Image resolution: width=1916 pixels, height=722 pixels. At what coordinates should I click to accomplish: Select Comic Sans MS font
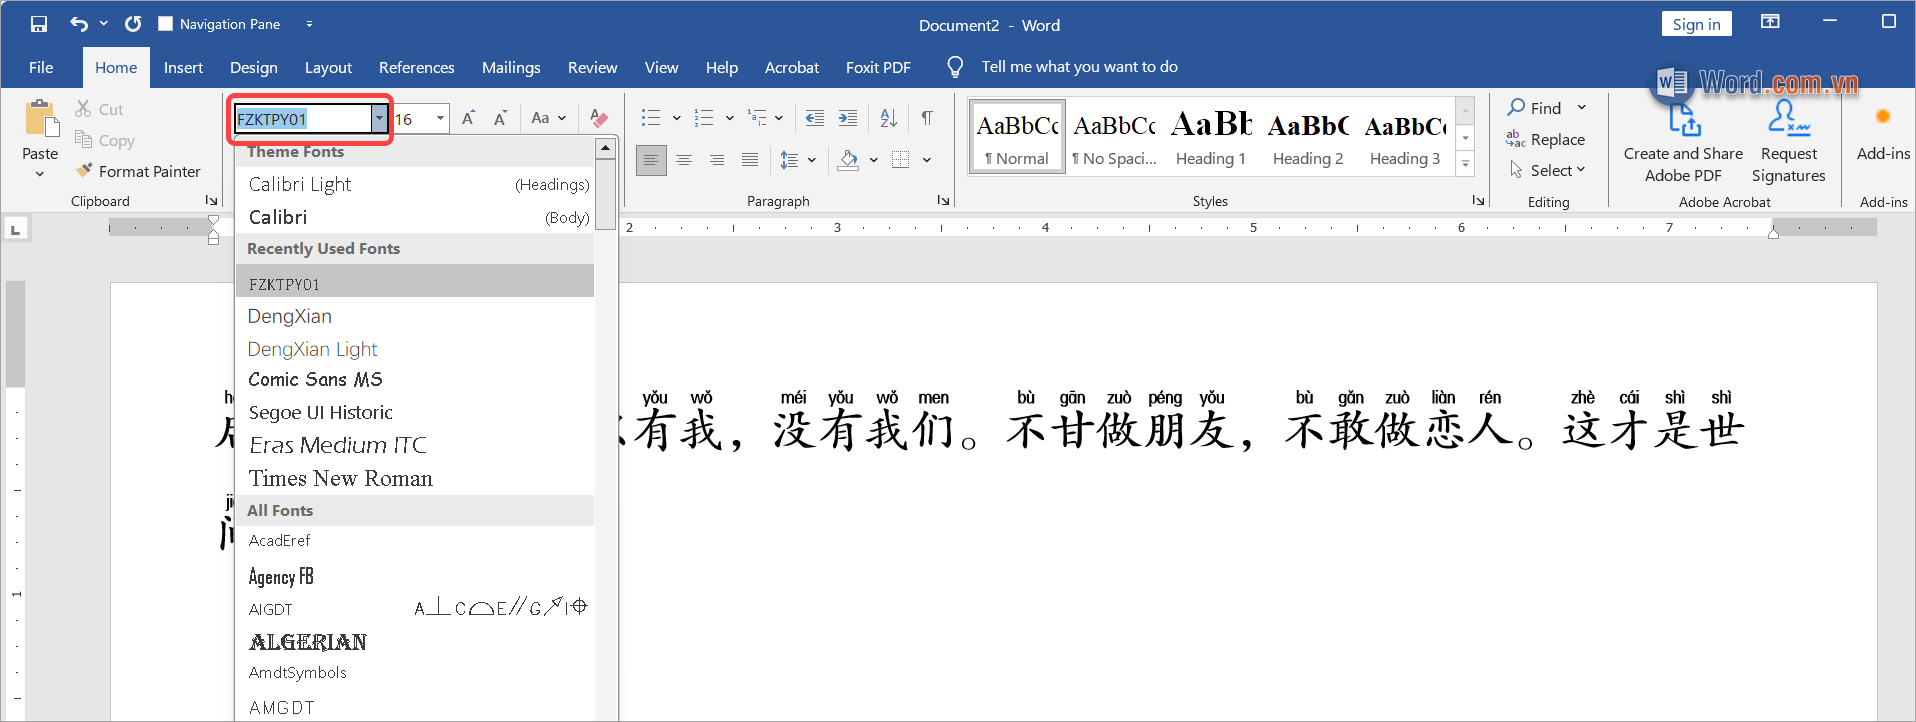tap(415, 380)
